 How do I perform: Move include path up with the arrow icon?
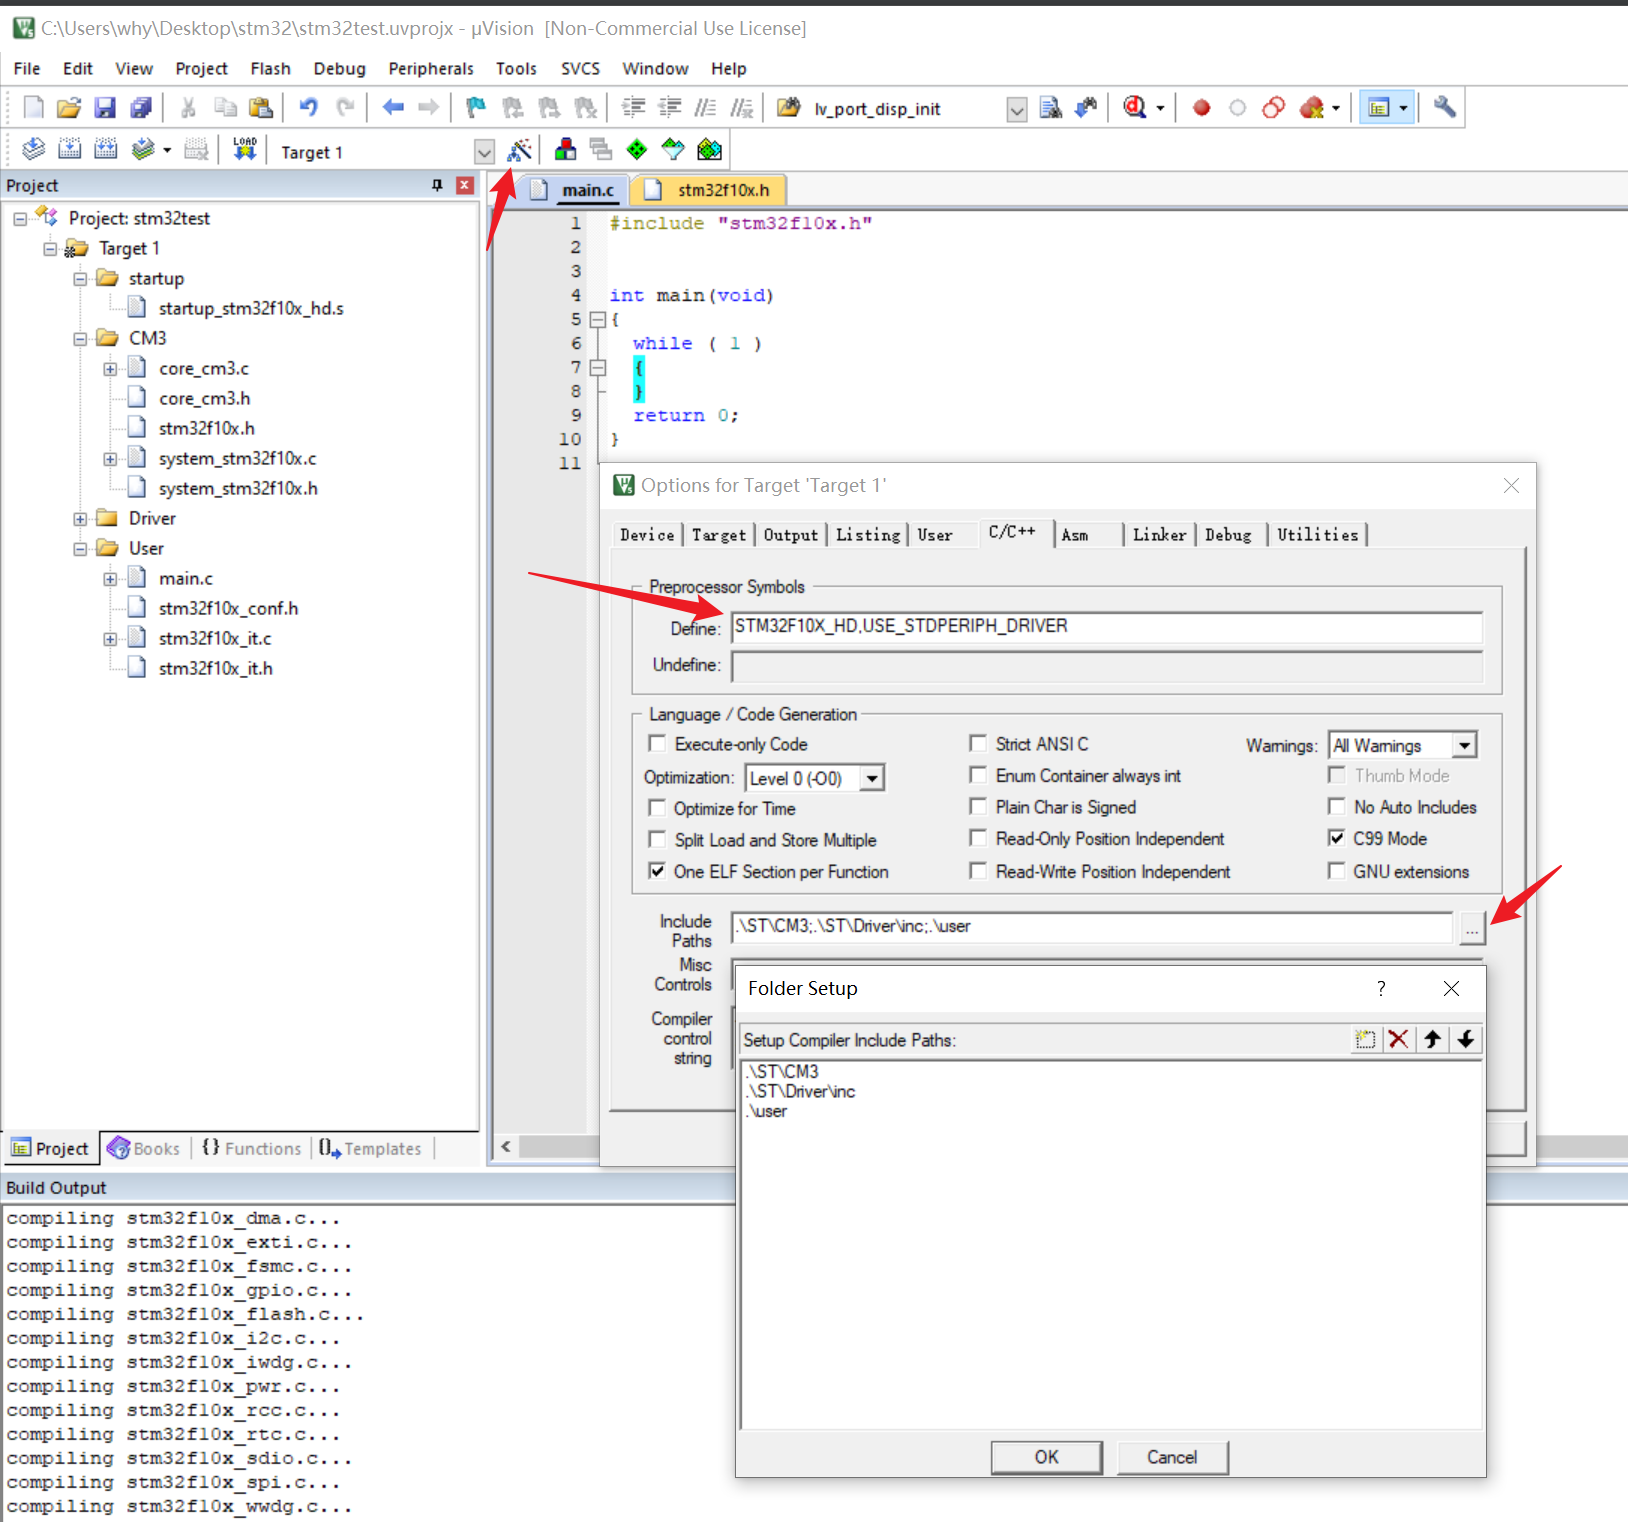(1432, 1039)
